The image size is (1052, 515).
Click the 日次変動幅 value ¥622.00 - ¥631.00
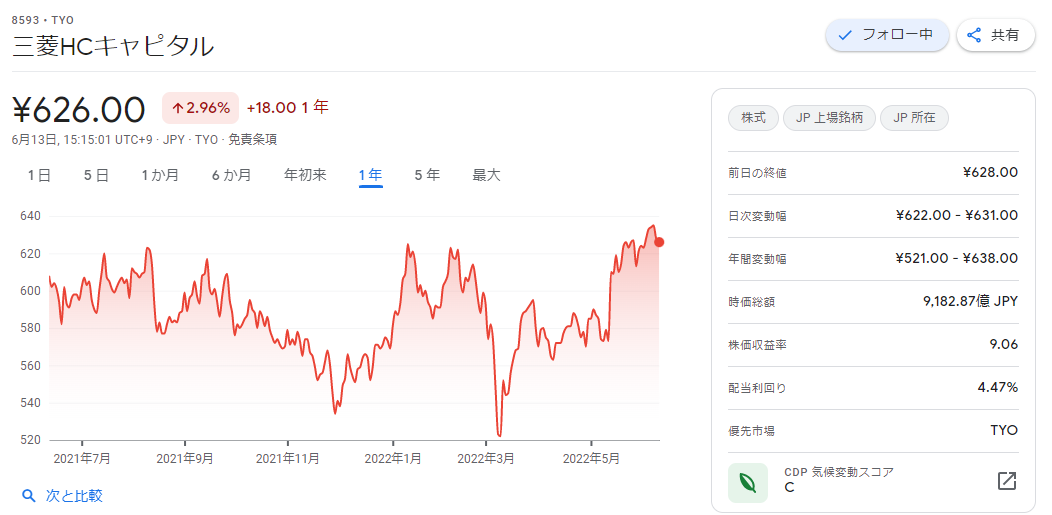[957, 215]
